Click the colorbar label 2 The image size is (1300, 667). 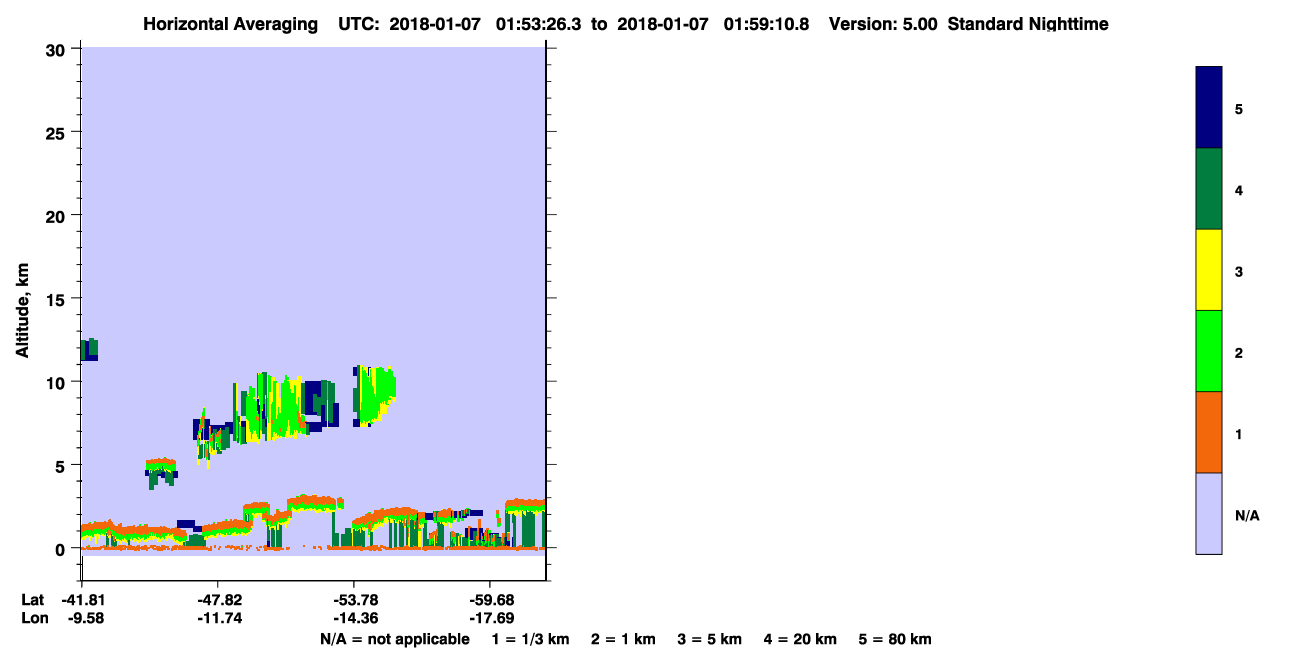pos(1239,353)
